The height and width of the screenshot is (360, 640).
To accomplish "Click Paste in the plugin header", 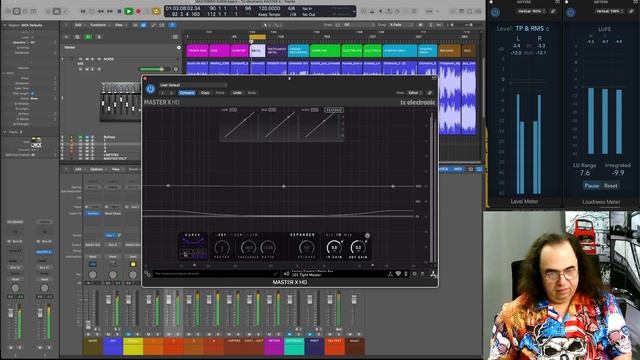I will (x=220, y=93).
